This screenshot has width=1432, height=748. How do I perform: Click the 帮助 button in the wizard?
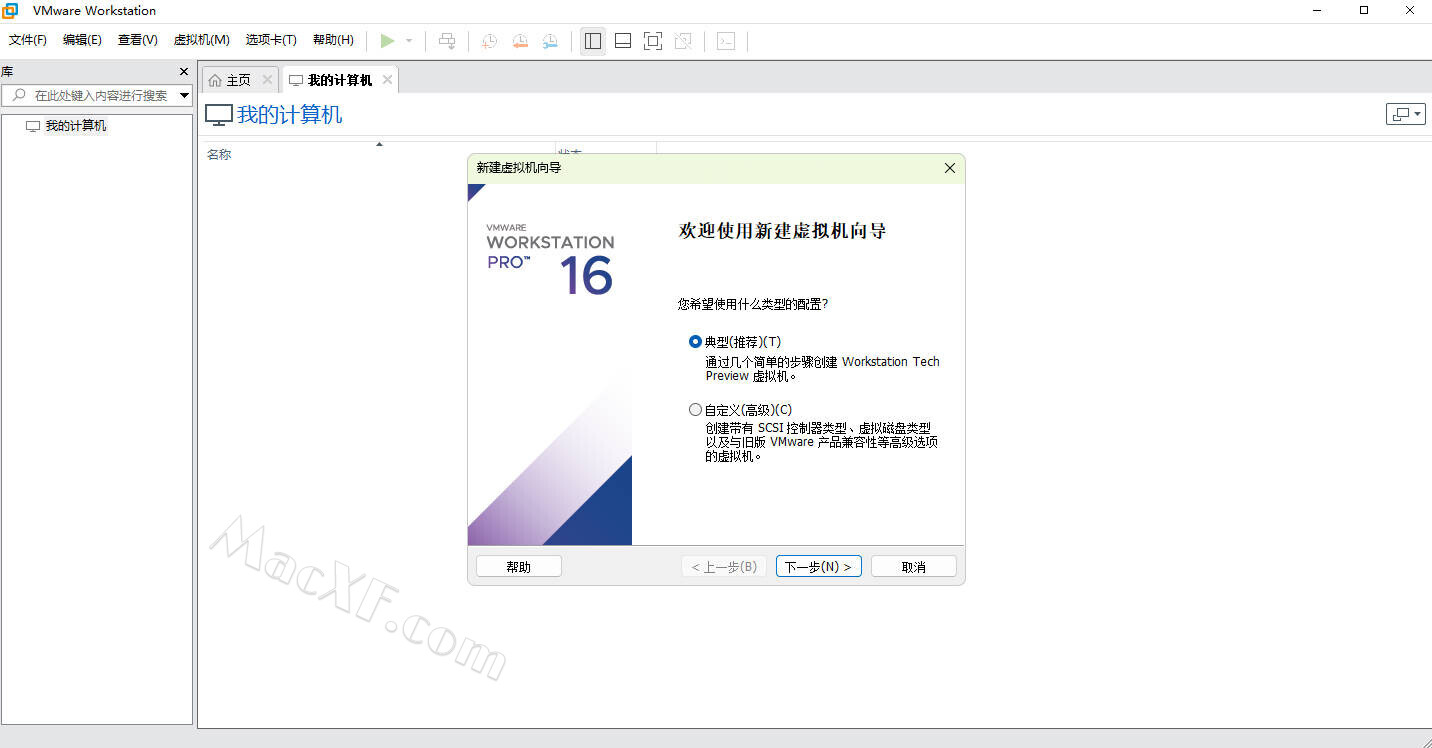pyautogui.click(x=519, y=567)
